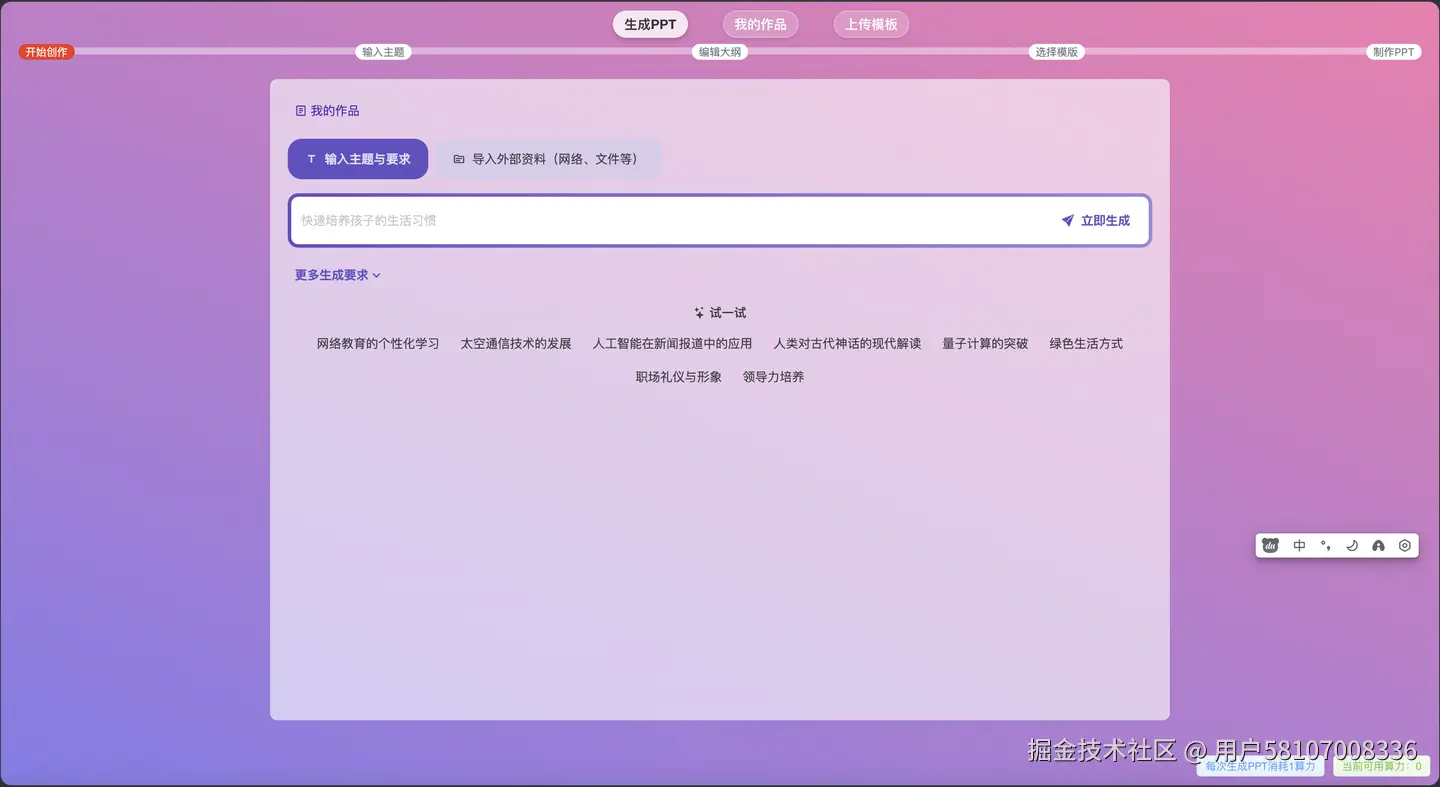
Task: Open the font style A icon
Action: 1378,545
